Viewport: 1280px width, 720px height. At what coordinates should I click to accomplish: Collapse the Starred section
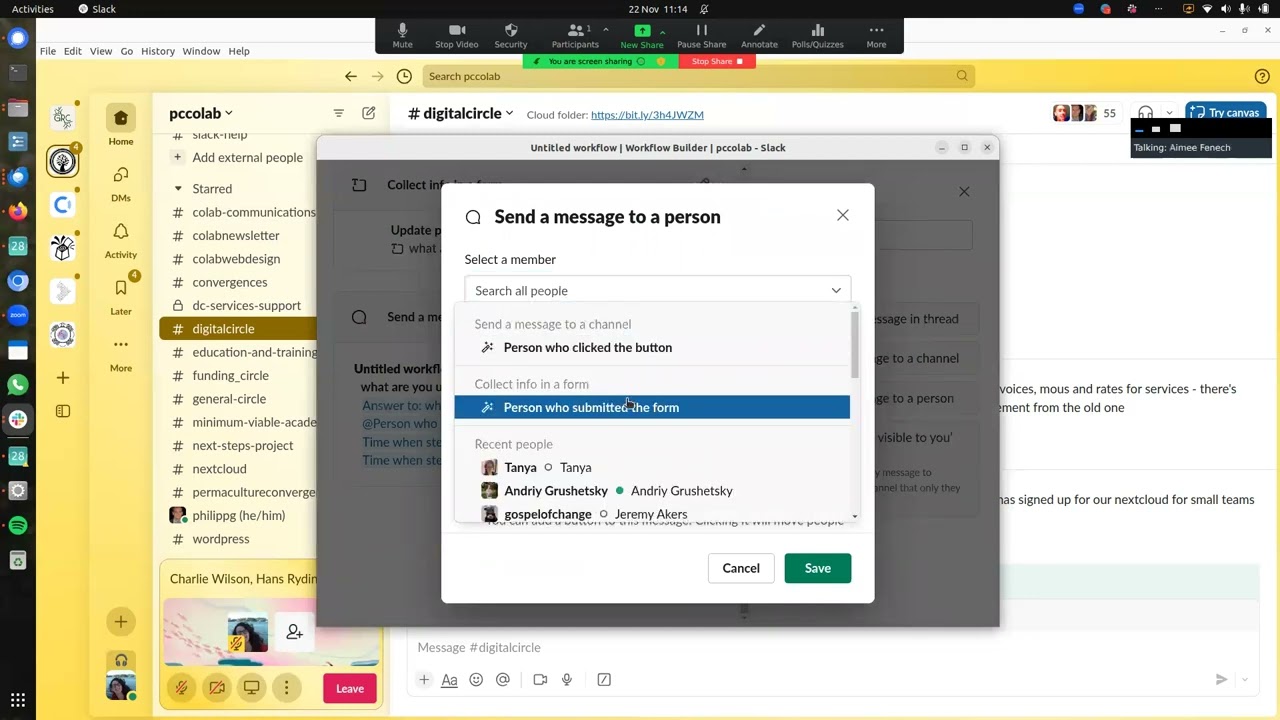point(178,188)
